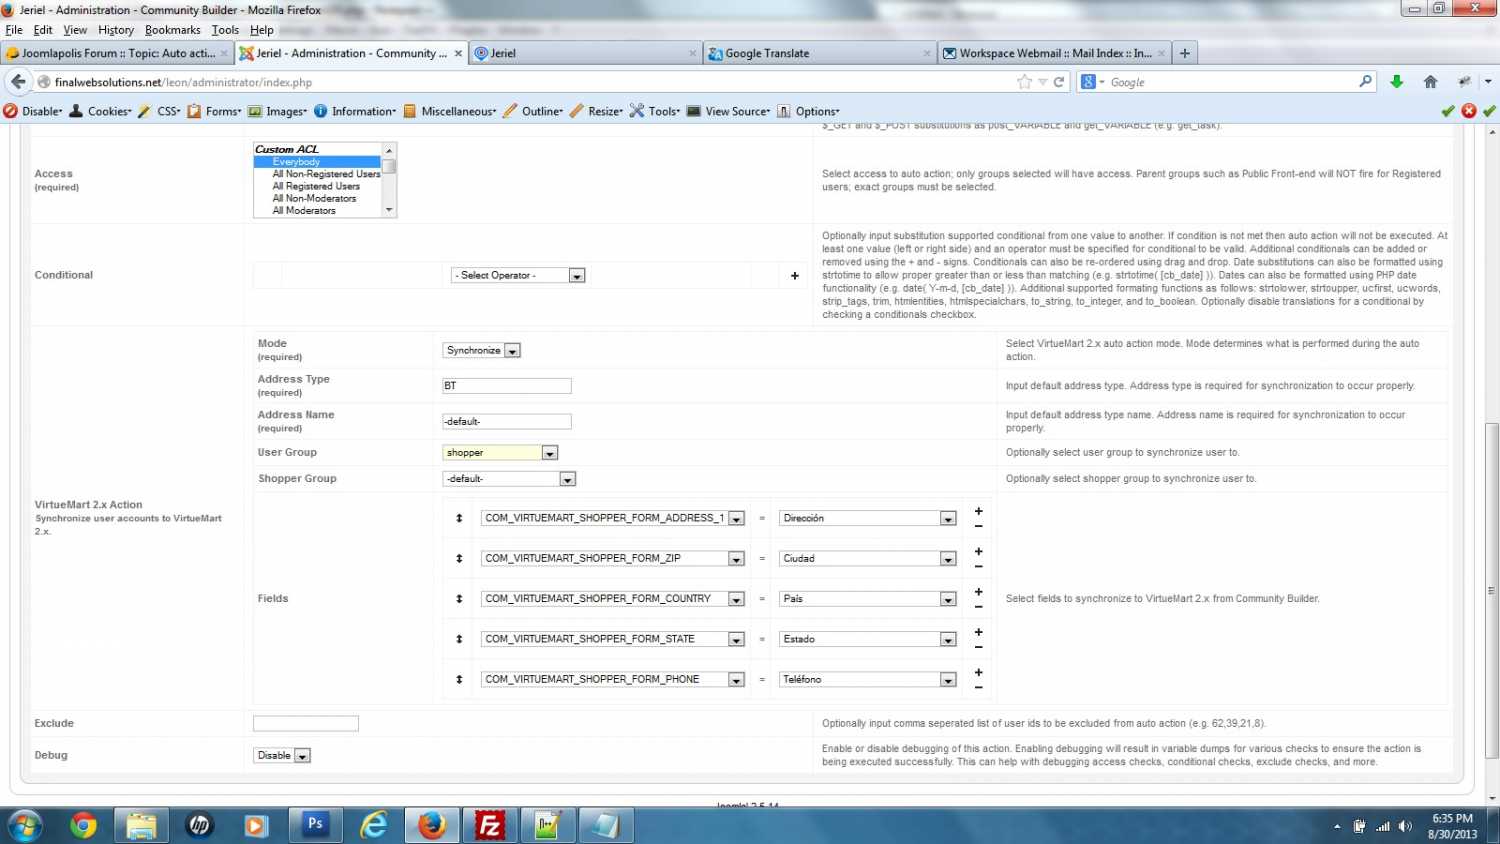Click the volume icon in system tray
This screenshot has height=844, width=1500.
(1405, 826)
